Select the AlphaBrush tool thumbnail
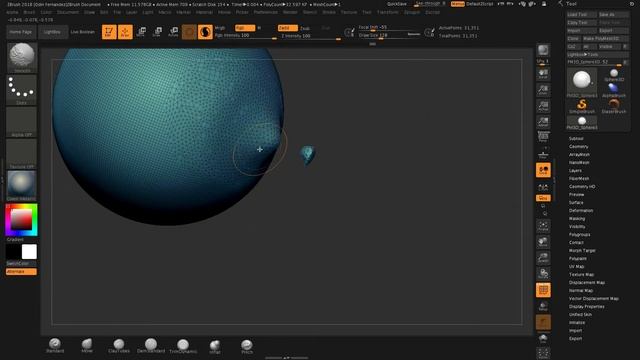Viewport: 640px width, 360px height. 613,90
